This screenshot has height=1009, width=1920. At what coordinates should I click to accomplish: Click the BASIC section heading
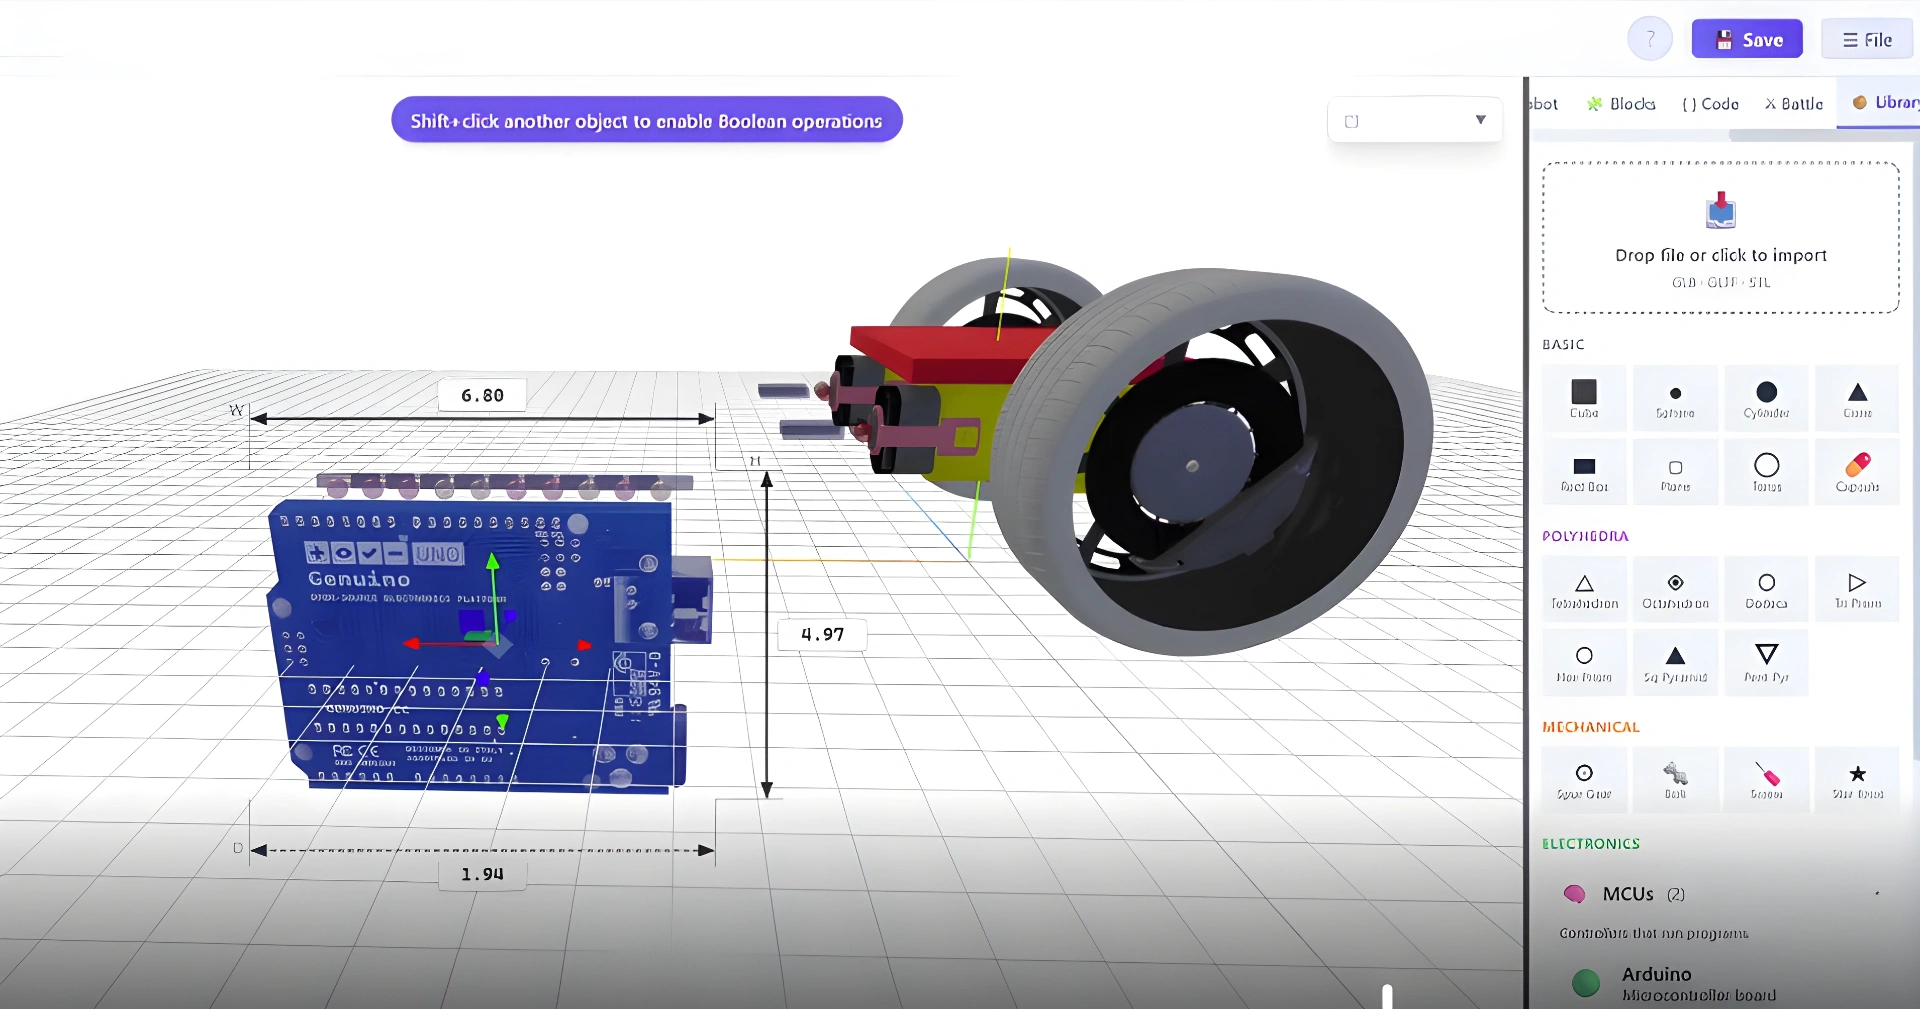(1563, 344)
